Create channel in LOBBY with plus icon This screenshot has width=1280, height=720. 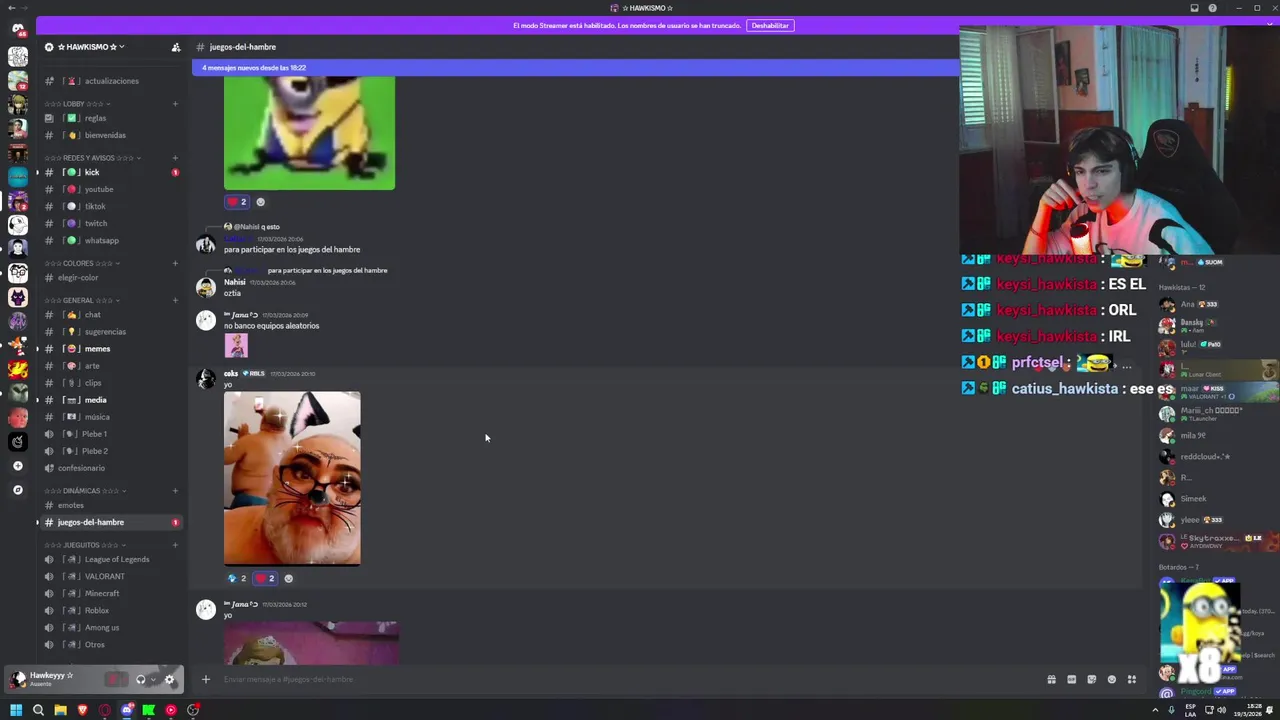[175, 104]
